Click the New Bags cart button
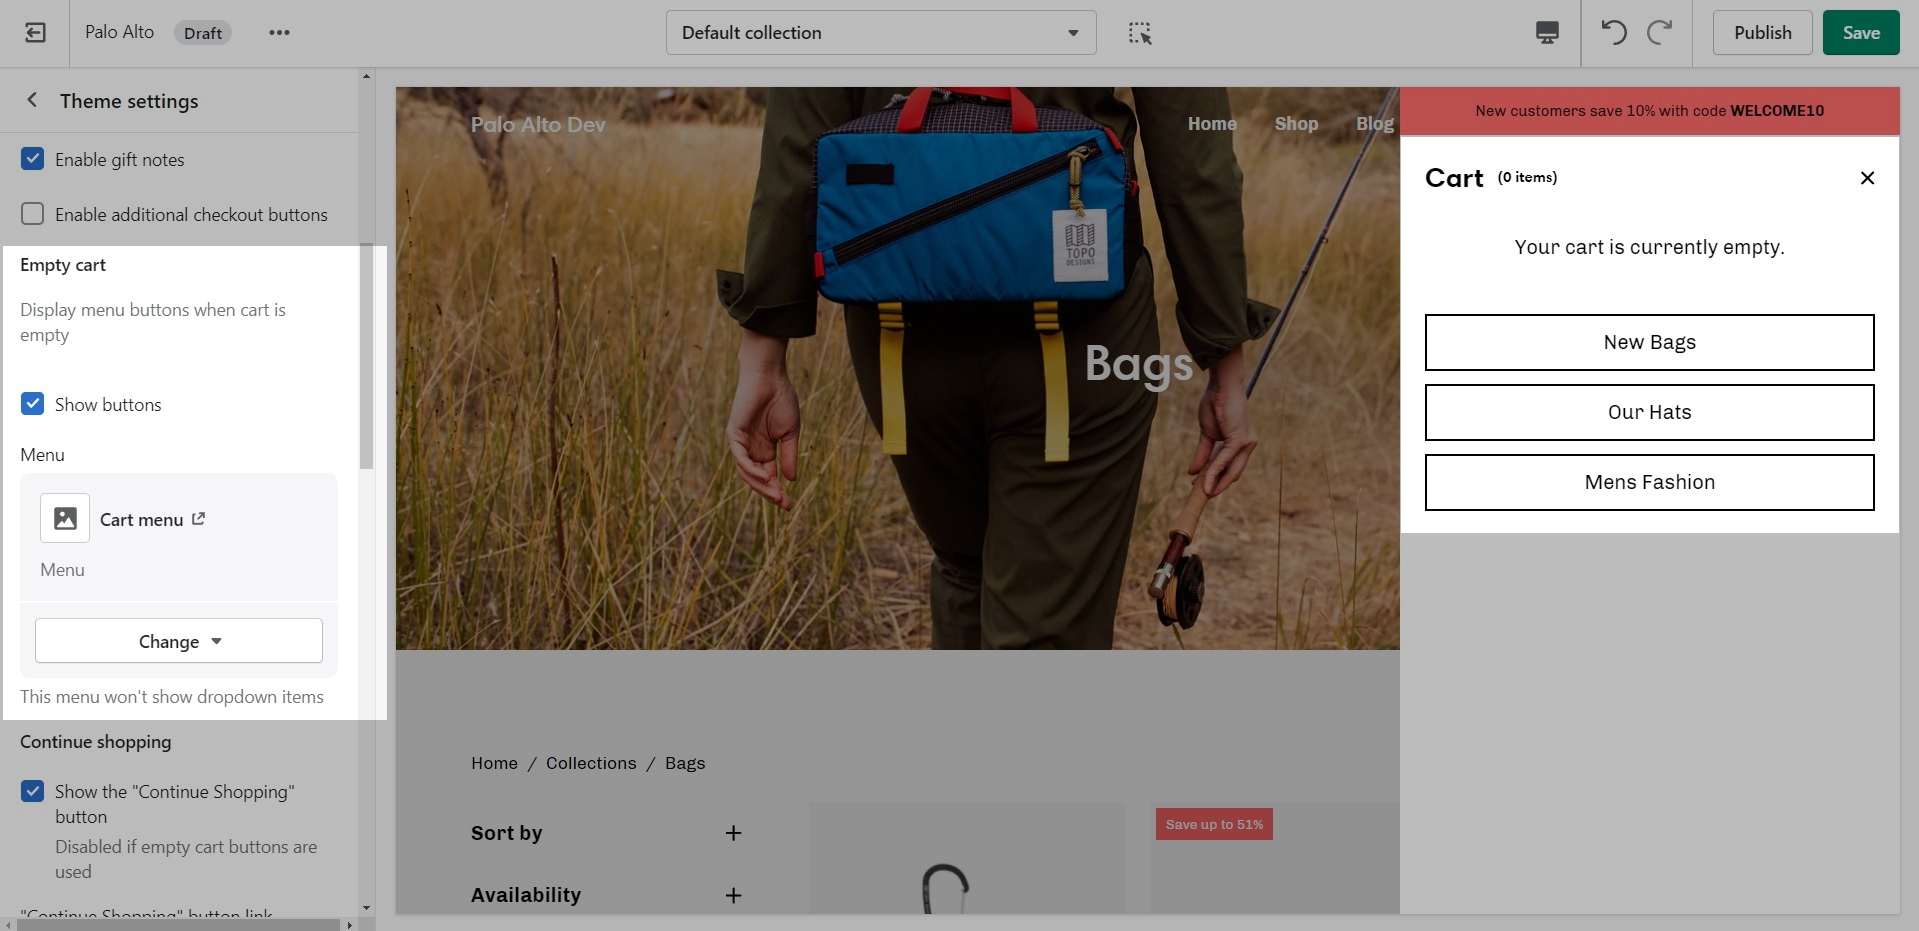 pyautogui.click(x=1649, y=342)
